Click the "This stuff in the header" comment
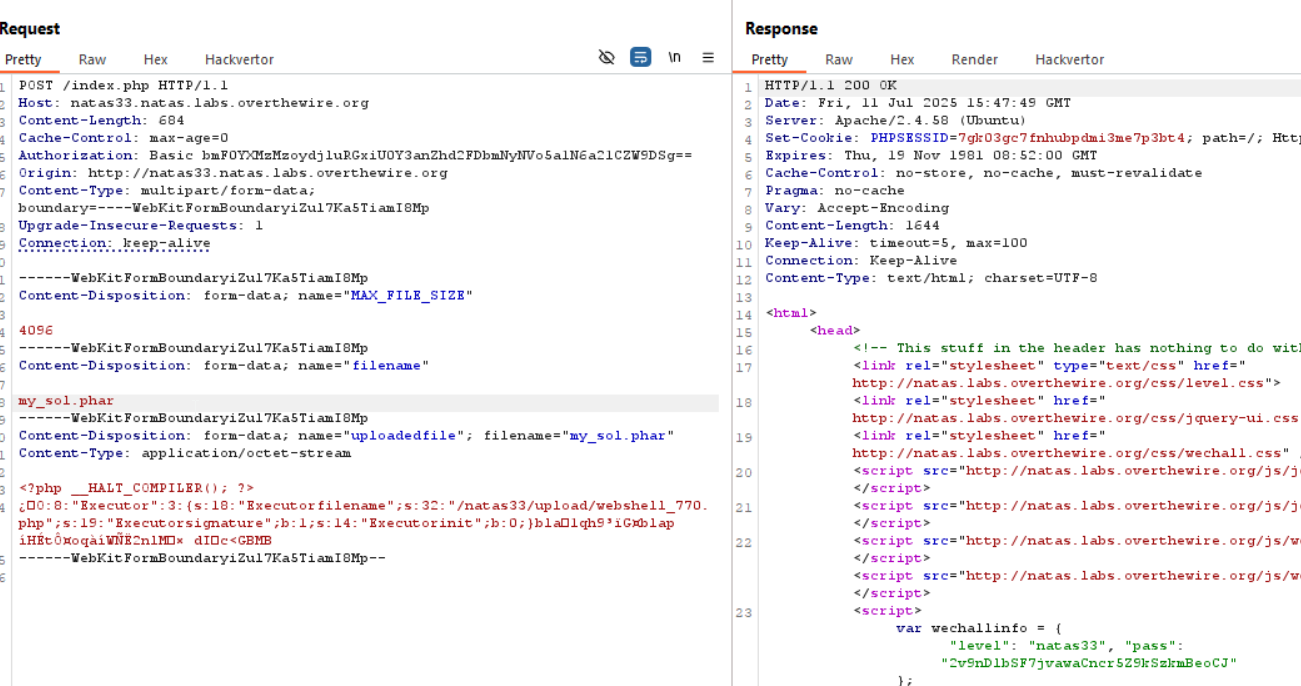 1077,348
